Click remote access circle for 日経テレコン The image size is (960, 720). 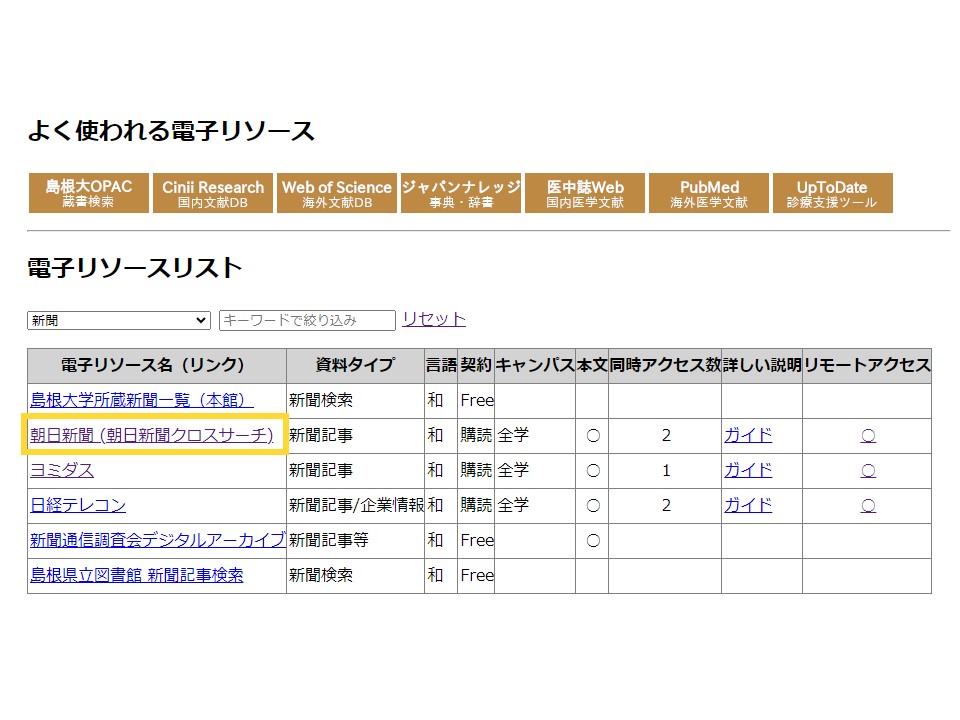tap(868, 505)
